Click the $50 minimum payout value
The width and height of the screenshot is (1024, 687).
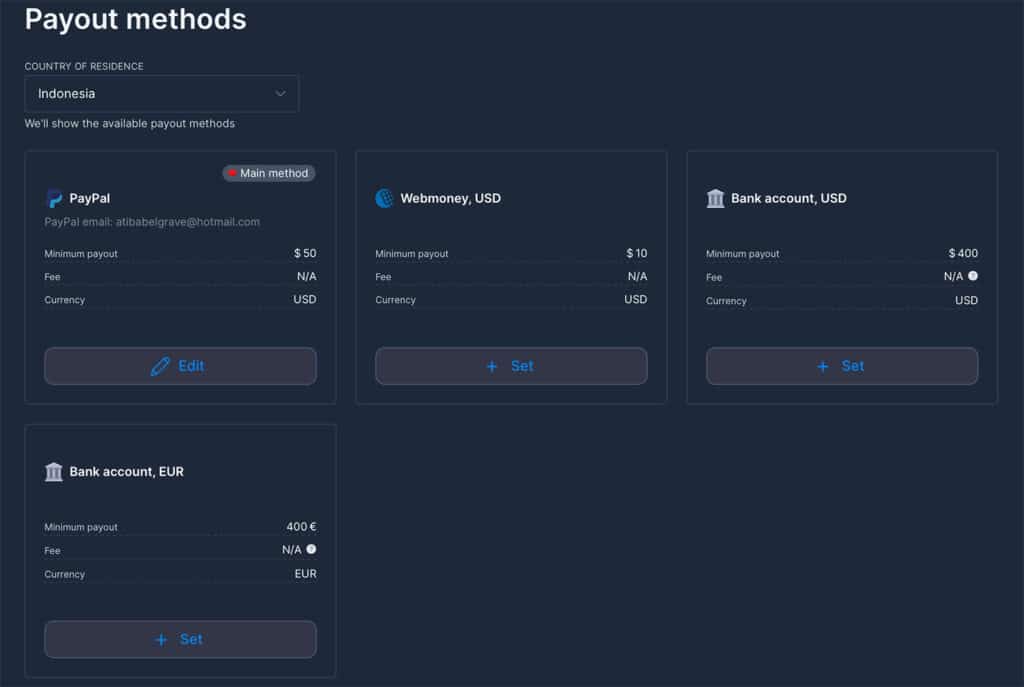pyautogui.click(x=305, y=254)
